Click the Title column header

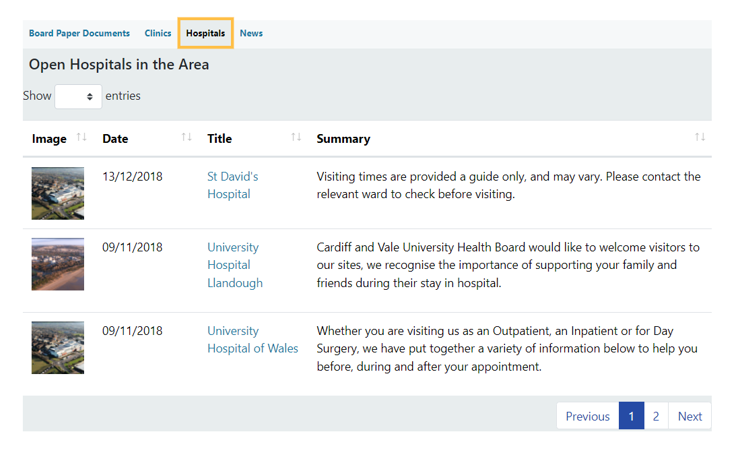(x=220, y=139)
